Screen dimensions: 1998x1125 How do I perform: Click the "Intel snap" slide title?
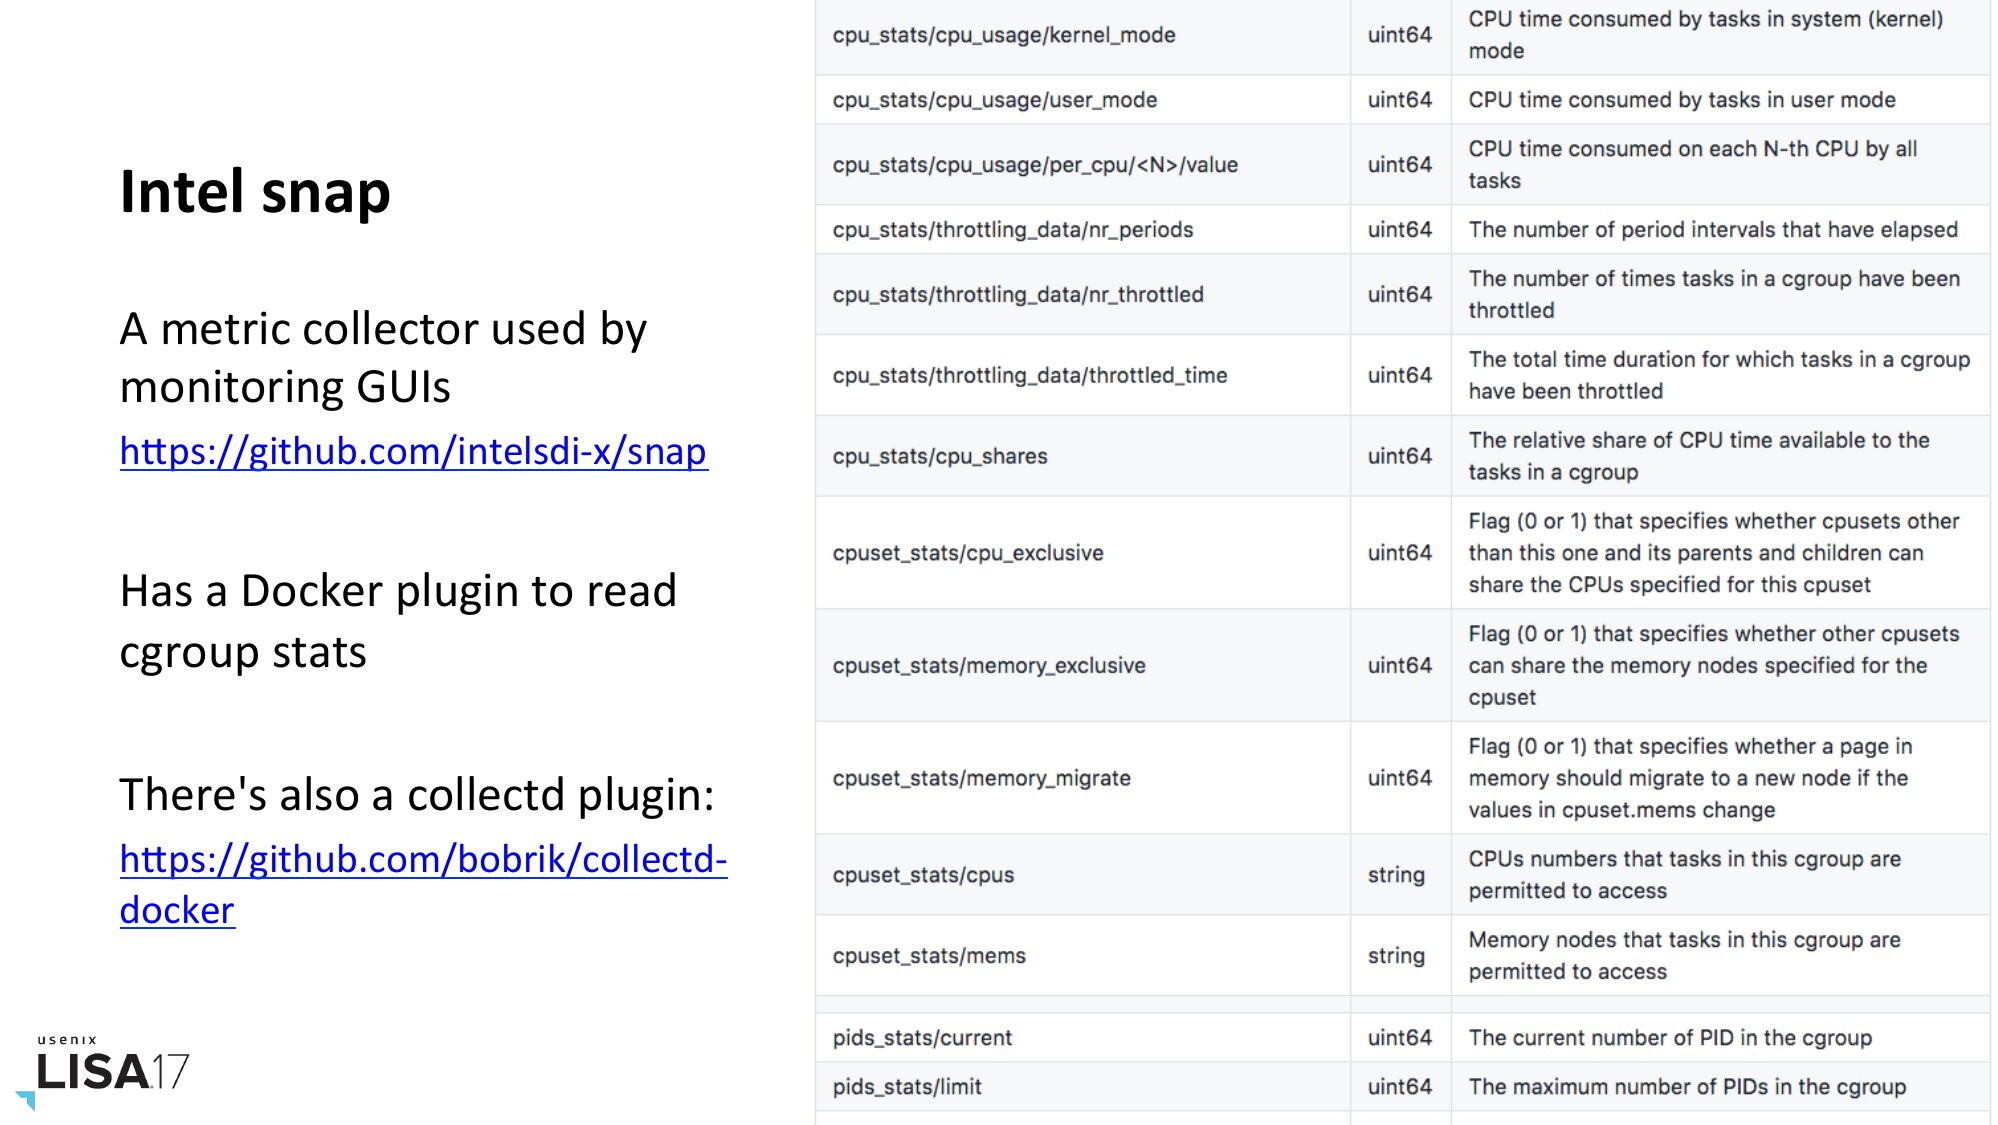pos(255,191)
